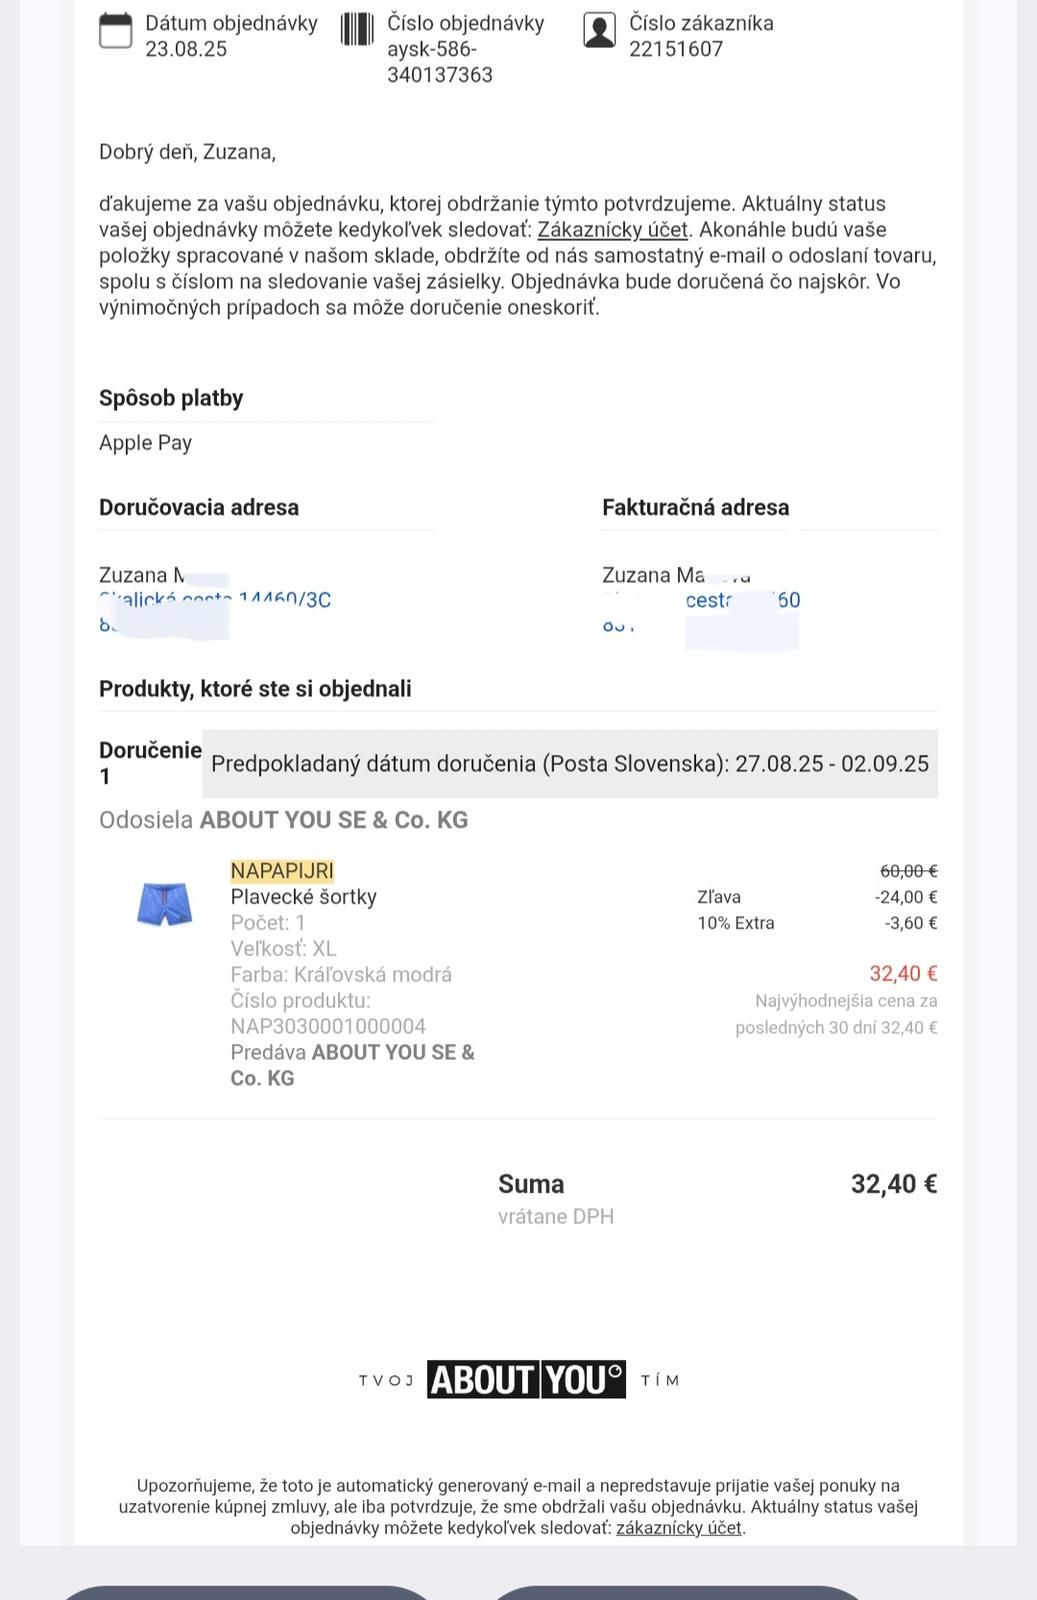
Task: Click the red 32,40 € item price
Action: point(903,974)
